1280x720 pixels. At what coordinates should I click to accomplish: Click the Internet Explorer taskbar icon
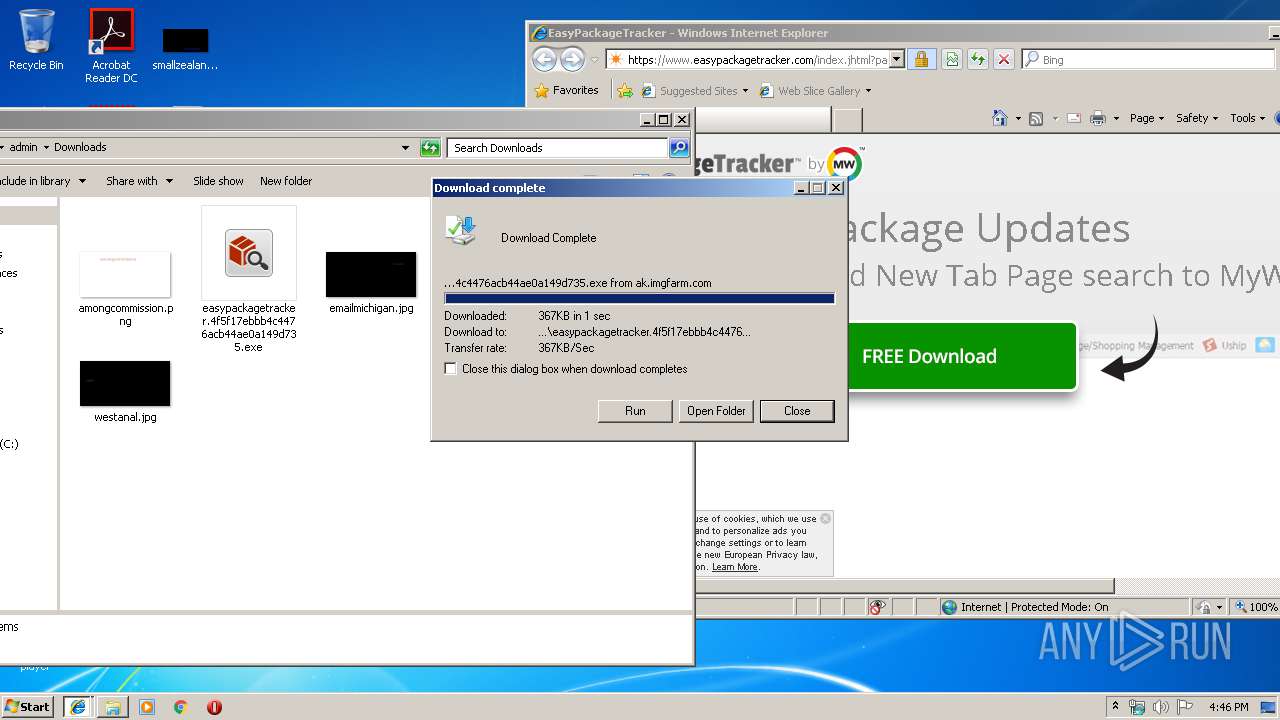[x=77, y=707]
